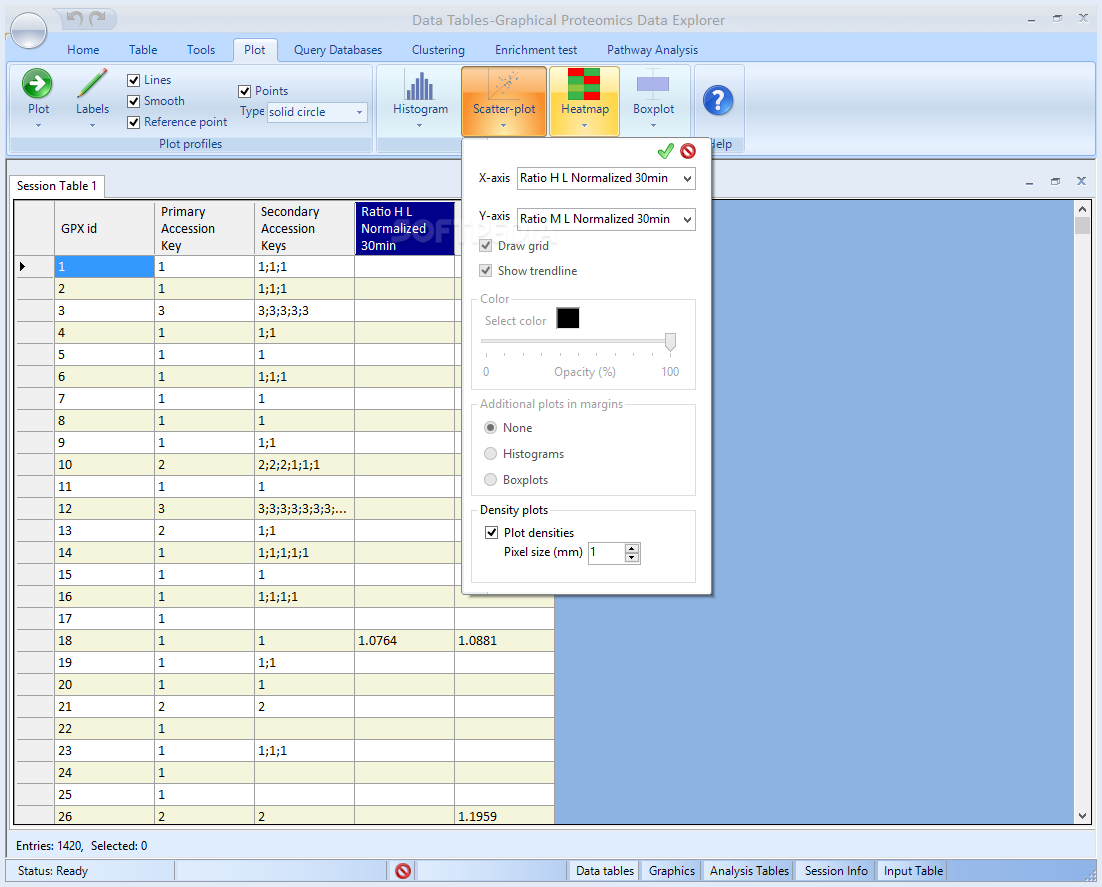1102x887 pixels.
Task: Click the undo arrow in title bar
Action: [74, 18]
